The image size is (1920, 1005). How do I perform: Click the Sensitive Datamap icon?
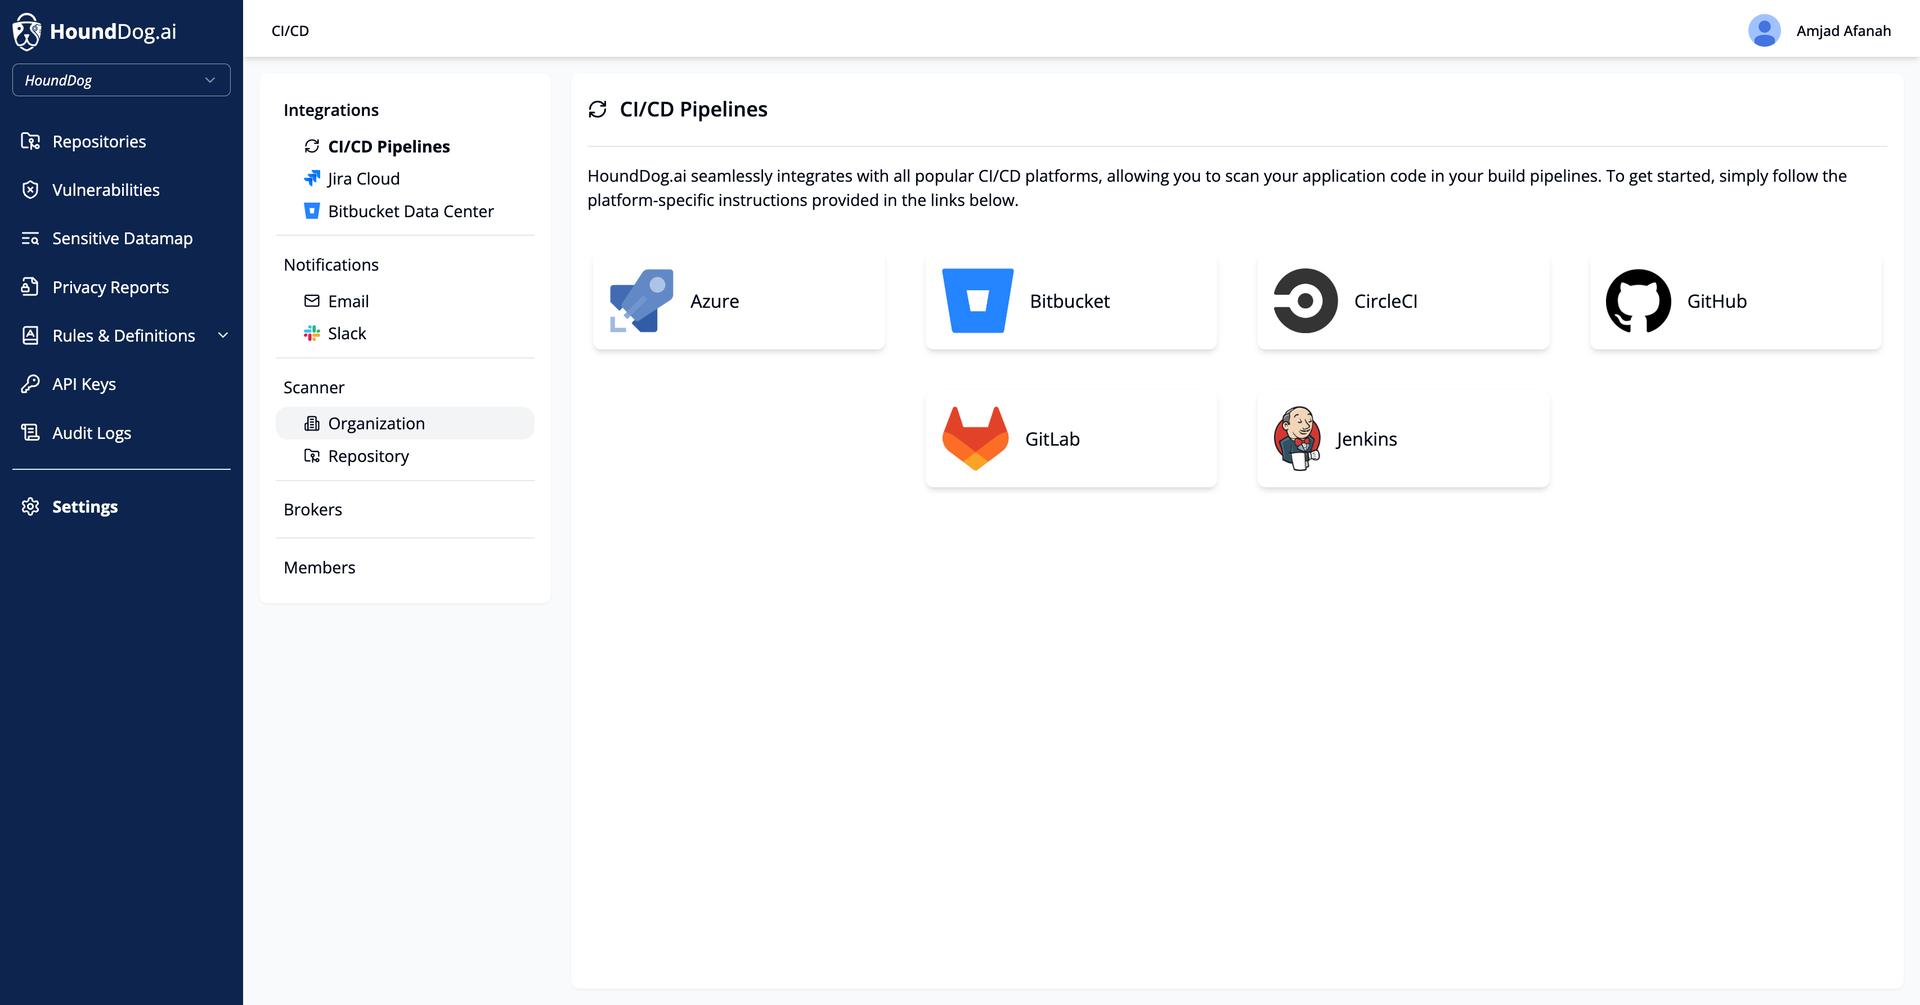(30, 238)
